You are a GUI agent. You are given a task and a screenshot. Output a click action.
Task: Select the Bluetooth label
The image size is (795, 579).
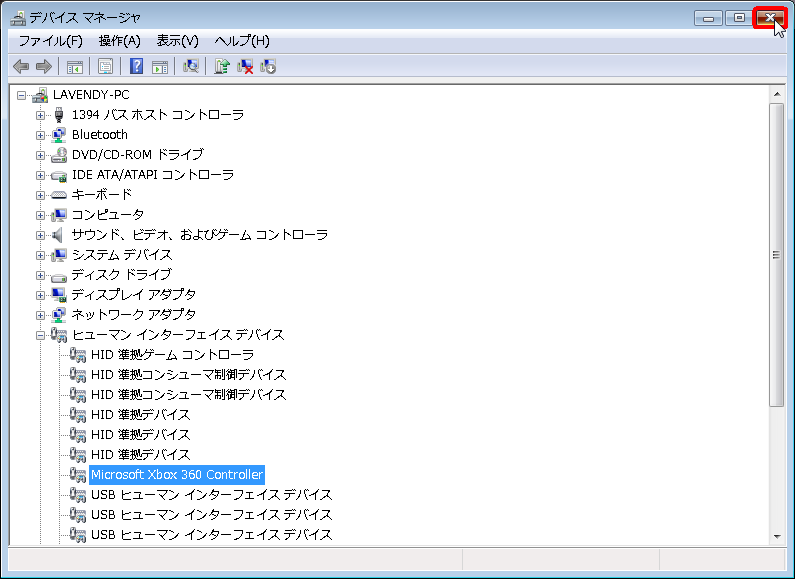pos(100,135)
